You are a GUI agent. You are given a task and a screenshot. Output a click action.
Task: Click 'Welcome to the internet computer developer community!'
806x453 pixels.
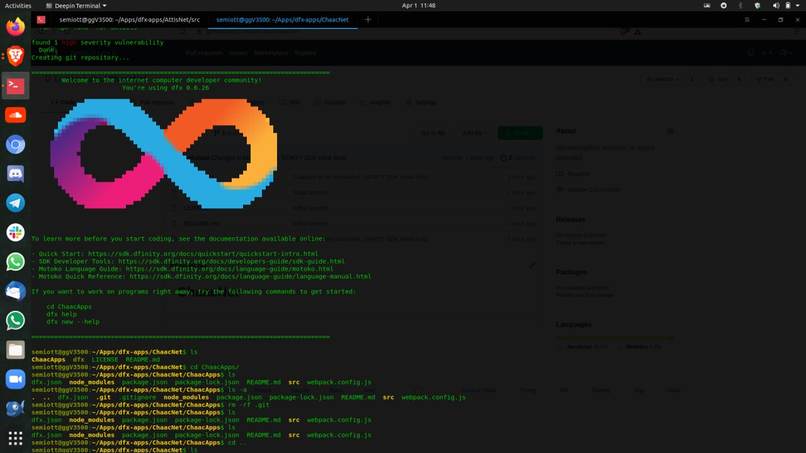(x=161, y=80)
